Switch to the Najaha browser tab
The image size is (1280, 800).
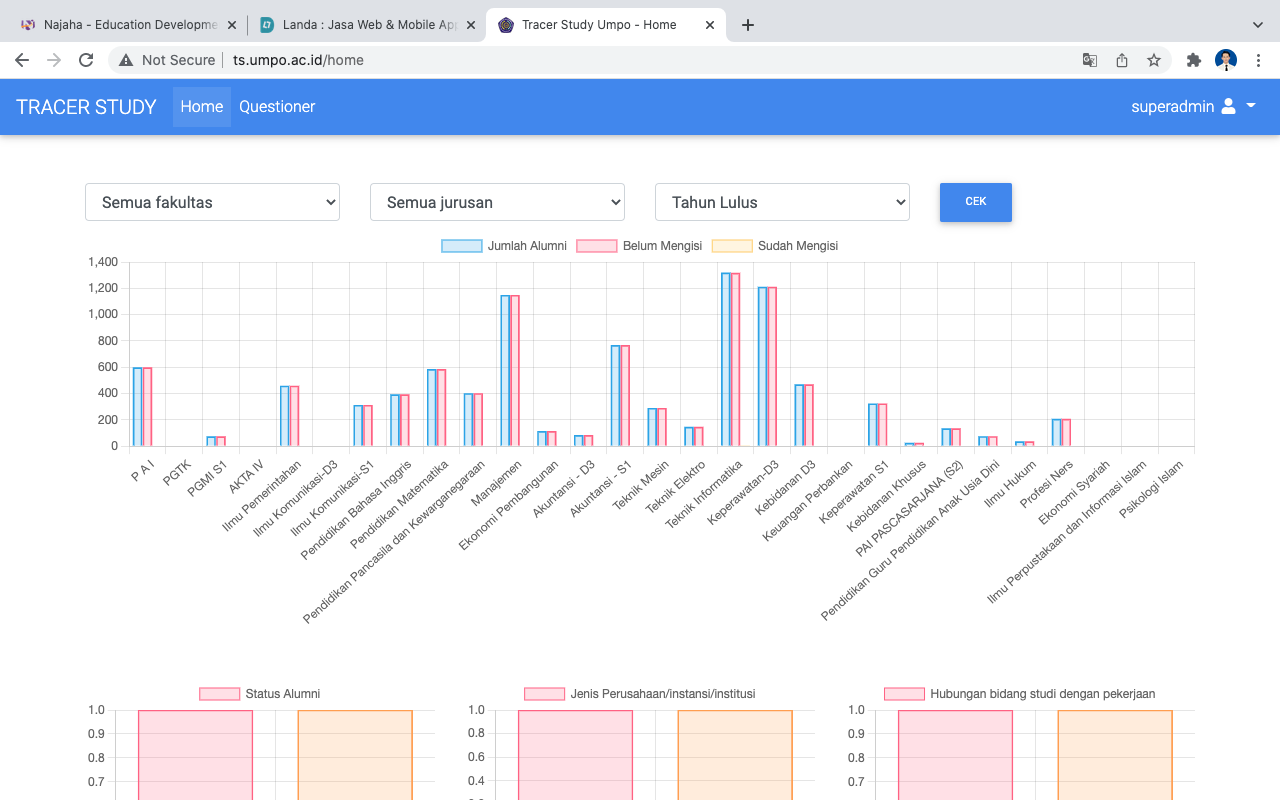pyautogui.click(x=120, y=25)
